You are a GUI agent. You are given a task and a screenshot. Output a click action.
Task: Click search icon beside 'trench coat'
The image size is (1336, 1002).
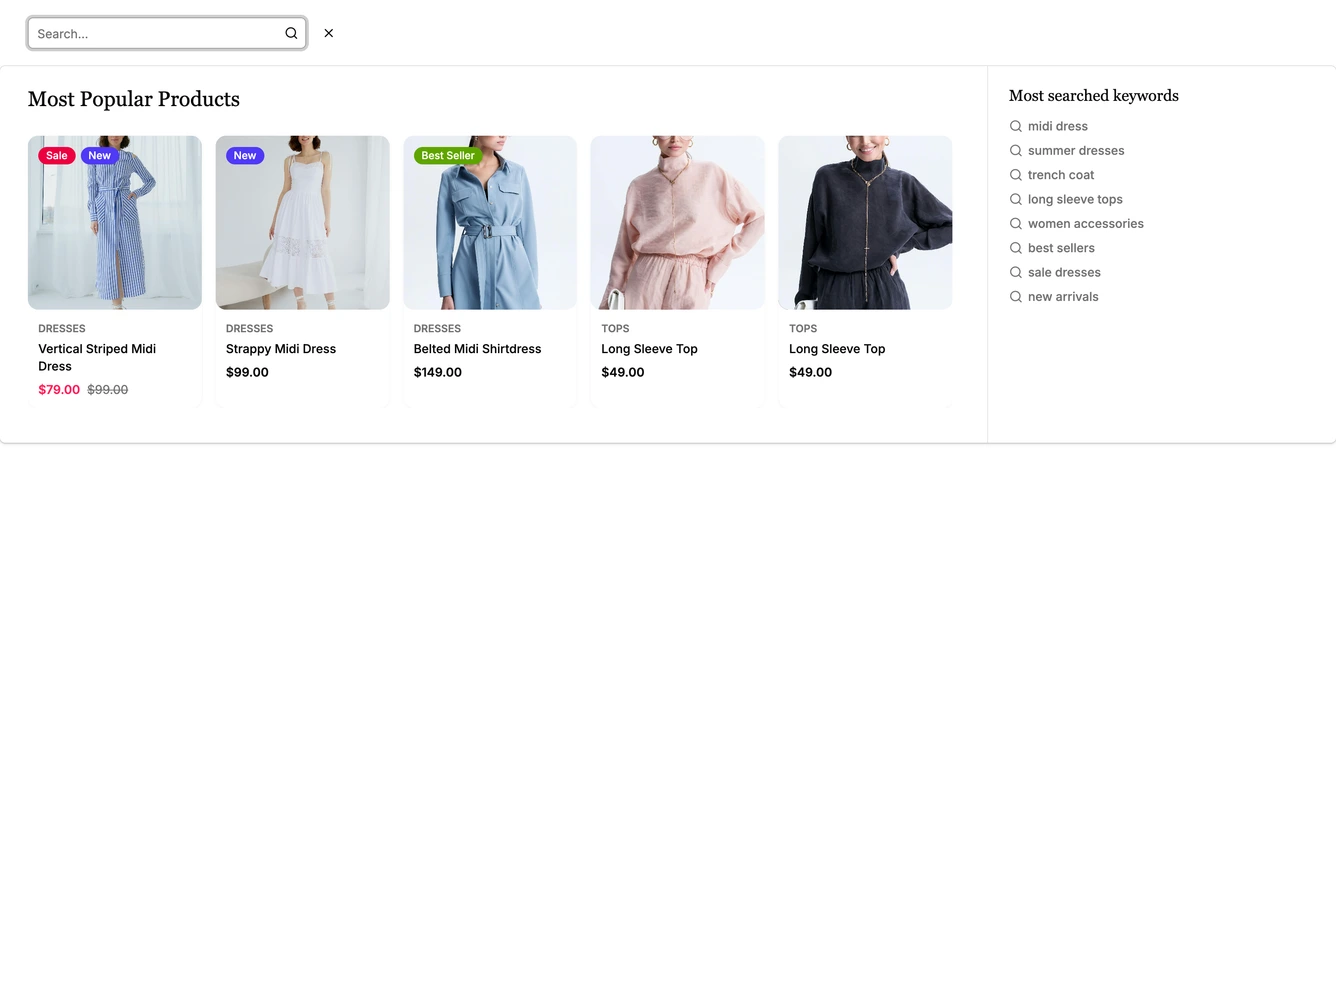pyautogui.click(x=1016, y=175)
